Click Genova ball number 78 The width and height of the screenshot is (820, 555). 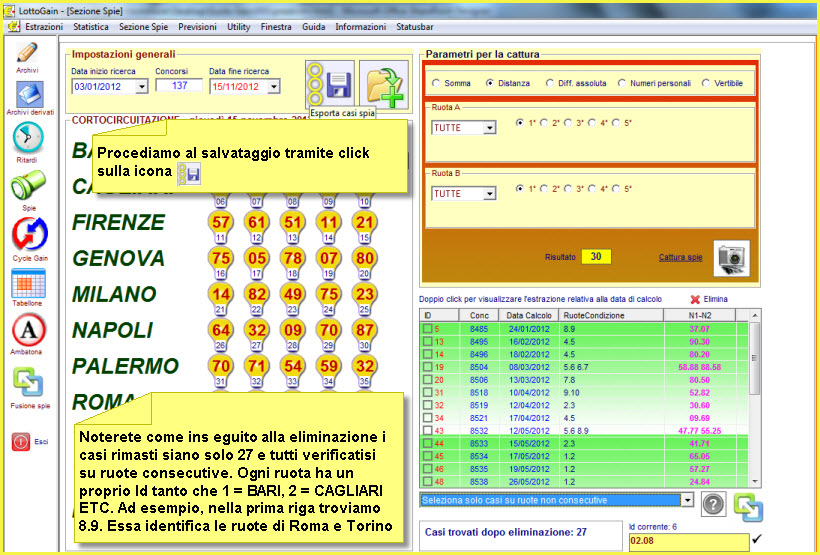click(x=292, y=258)
